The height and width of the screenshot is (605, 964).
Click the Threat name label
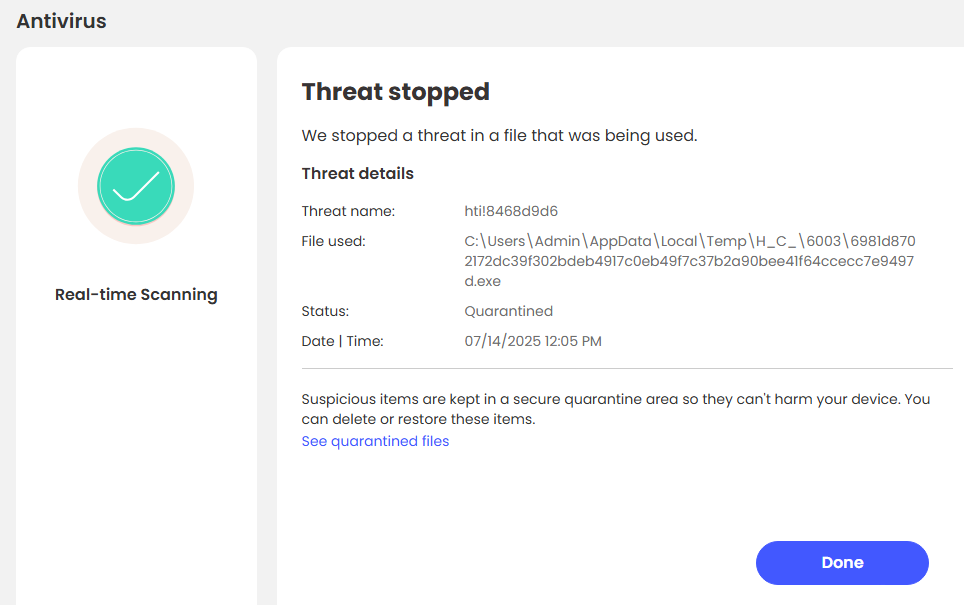(348, 211)
